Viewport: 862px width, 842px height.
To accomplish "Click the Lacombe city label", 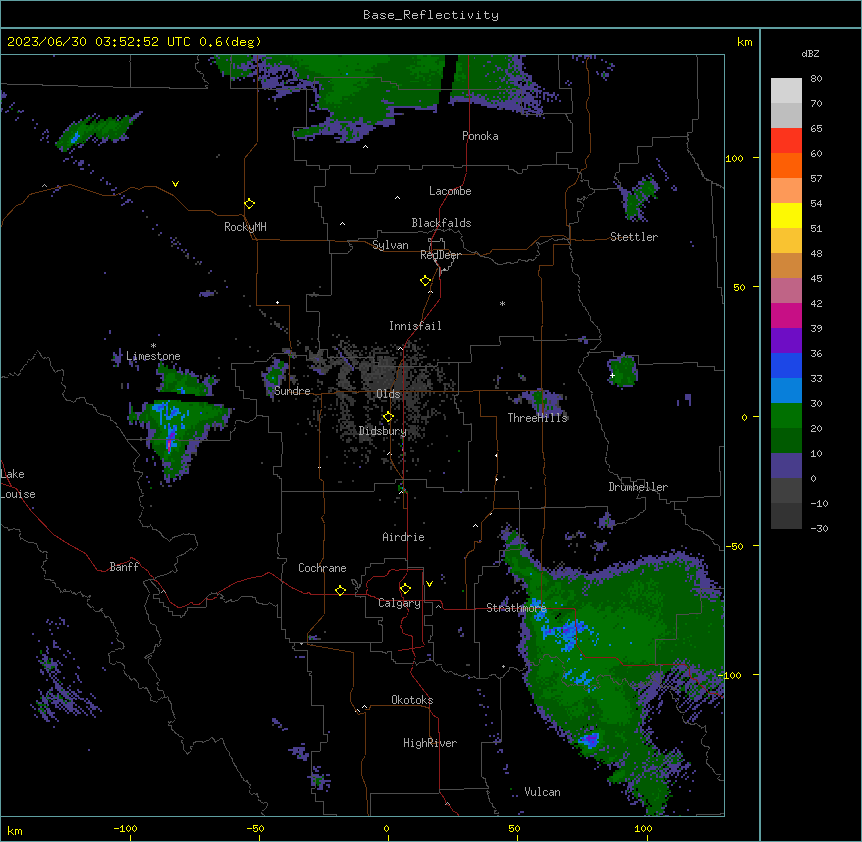I will pyautogui.click(x=450, y=191).
